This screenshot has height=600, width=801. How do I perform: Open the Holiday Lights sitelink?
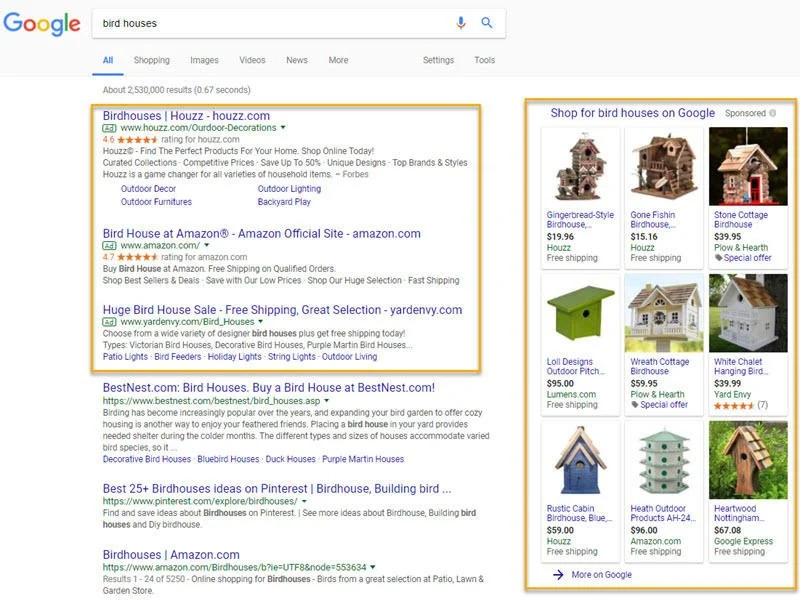tap(234, 357)
